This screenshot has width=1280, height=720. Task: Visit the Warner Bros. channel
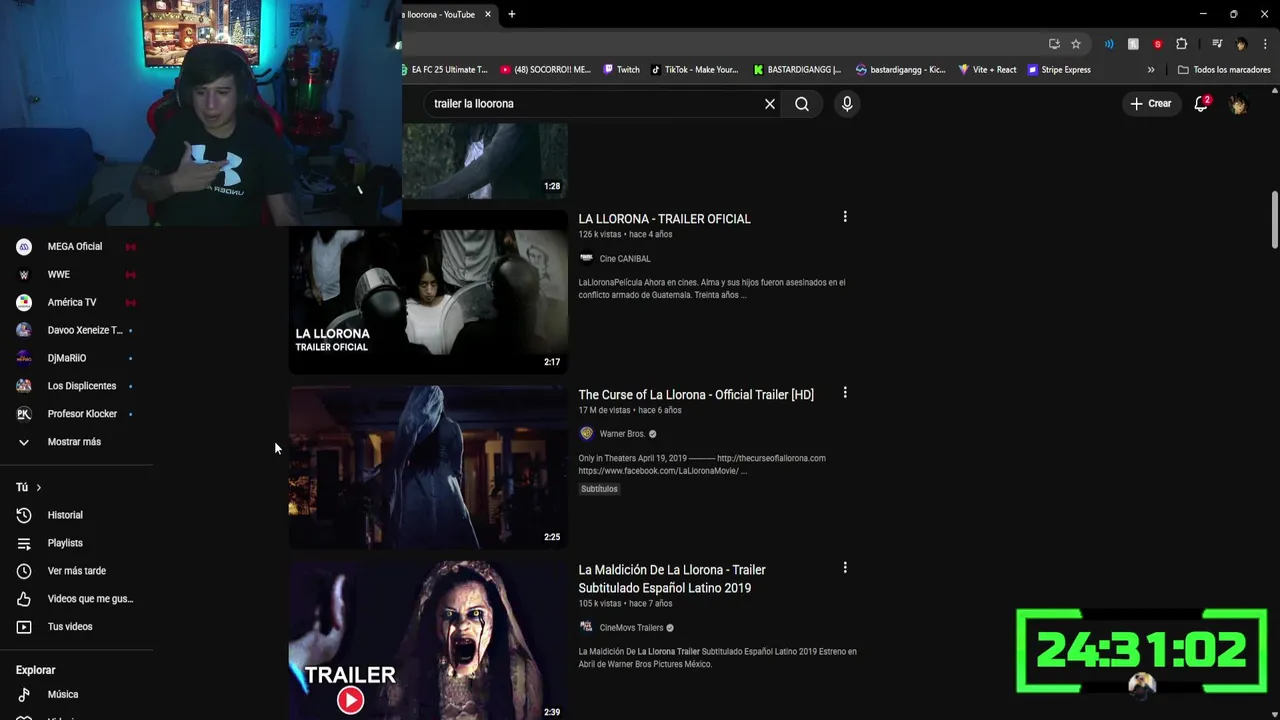click(622, 434)
